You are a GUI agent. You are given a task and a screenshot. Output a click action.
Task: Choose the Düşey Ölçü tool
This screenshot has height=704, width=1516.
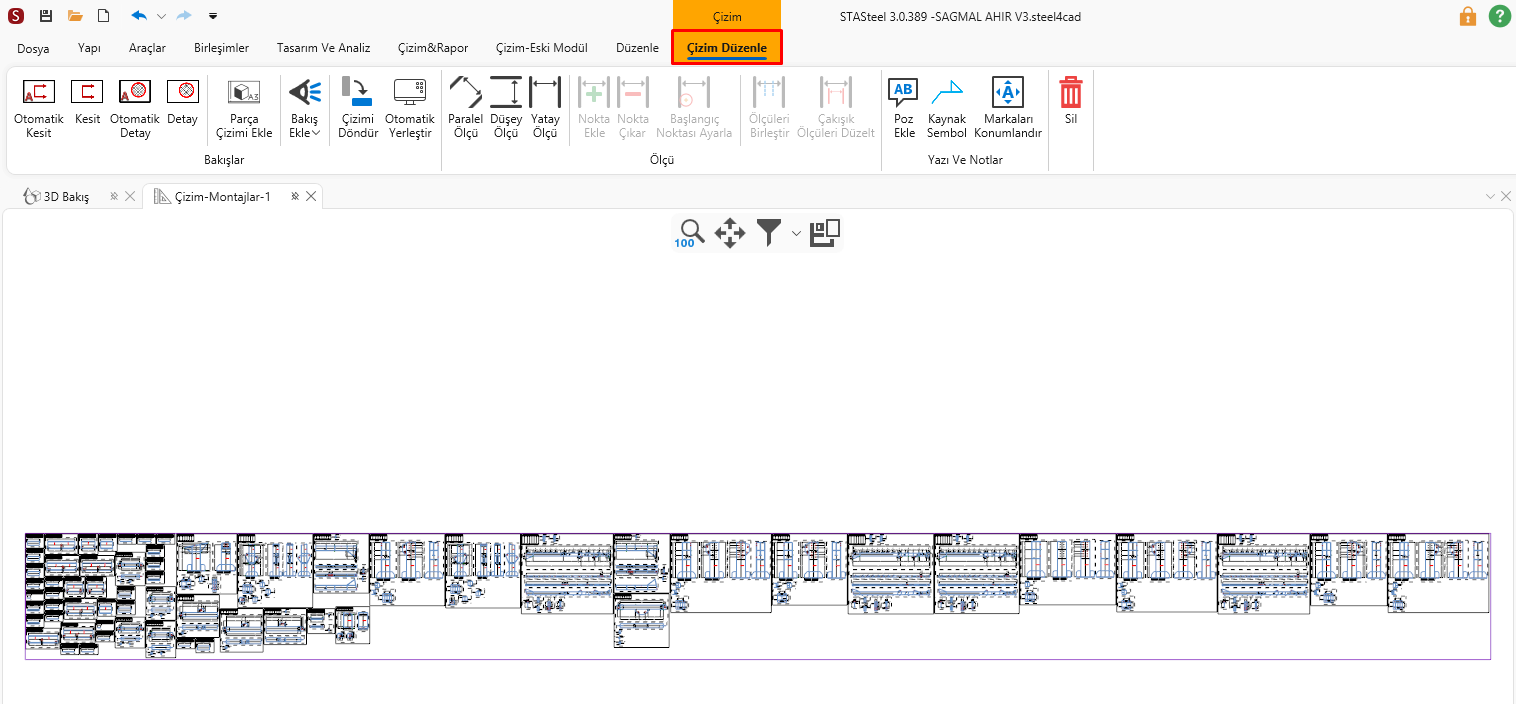pyautogui.click(x=506, y=108)
